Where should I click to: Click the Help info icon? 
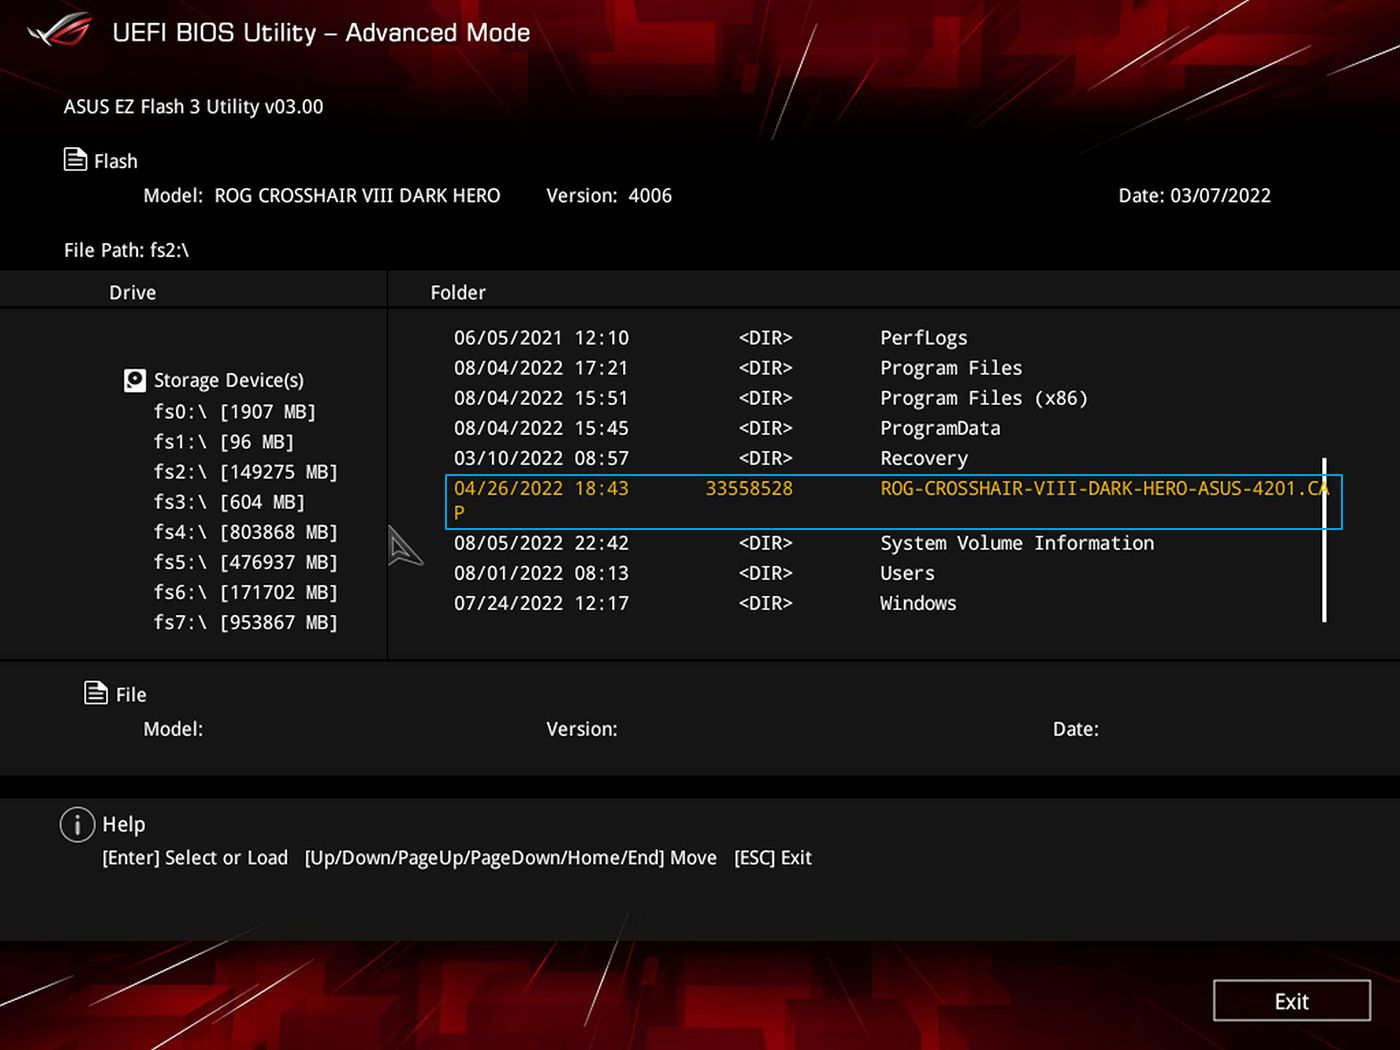[x=77, y=824]
